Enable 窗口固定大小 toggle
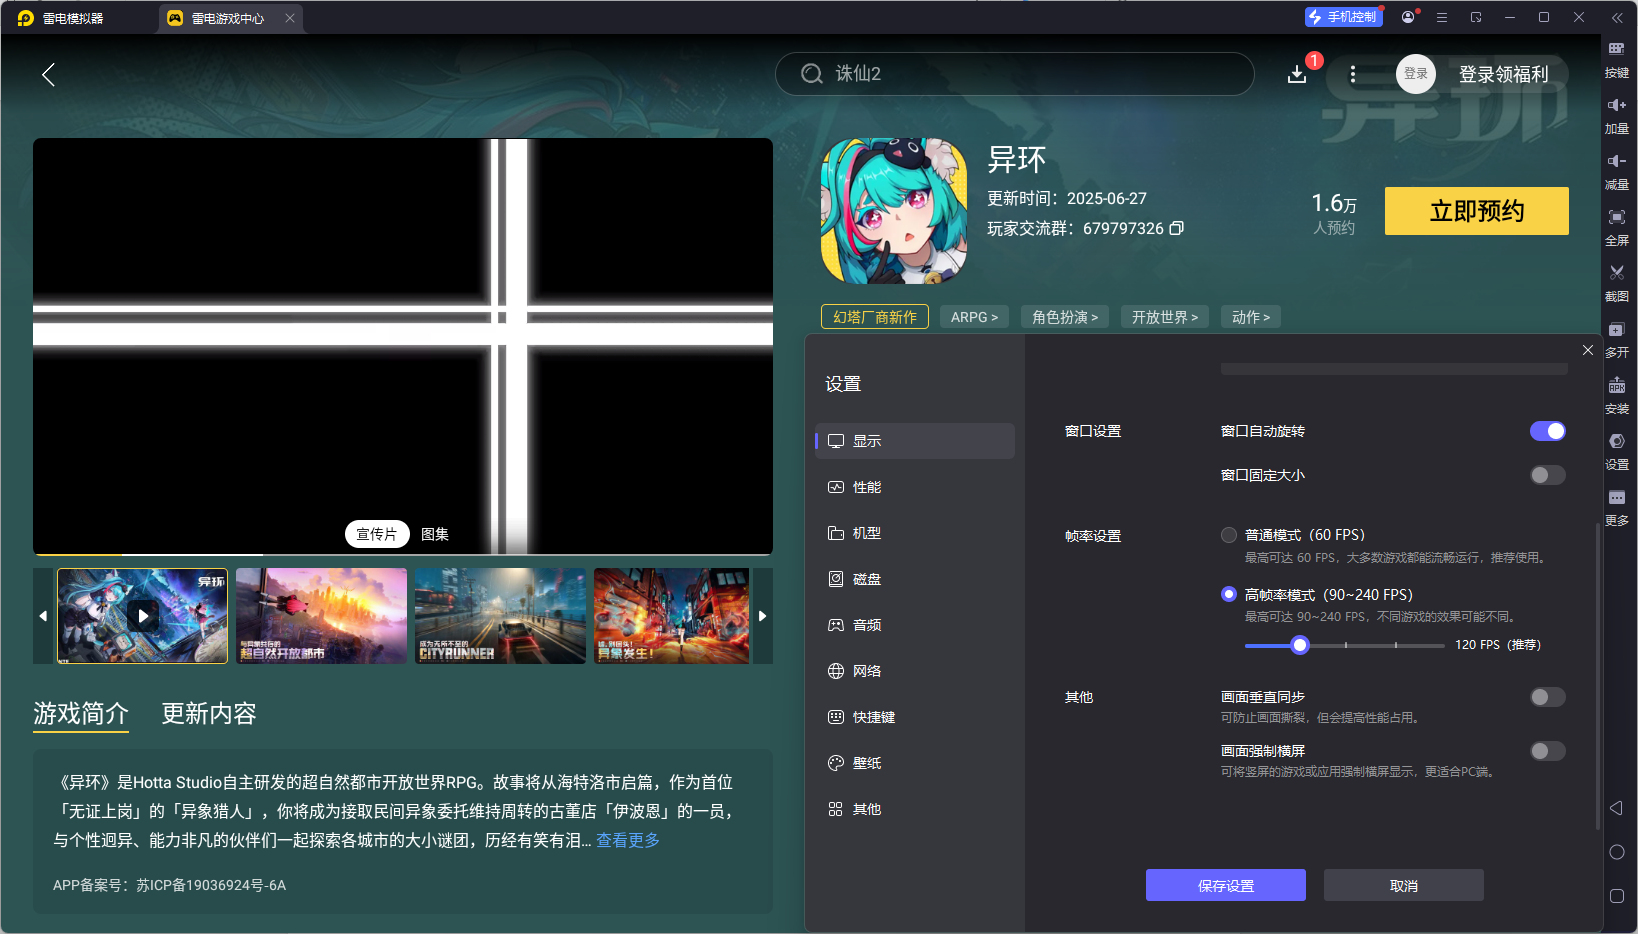The width and height of the screenshot is (1638, 934). pyautogui.click(x=1548, y=475)
